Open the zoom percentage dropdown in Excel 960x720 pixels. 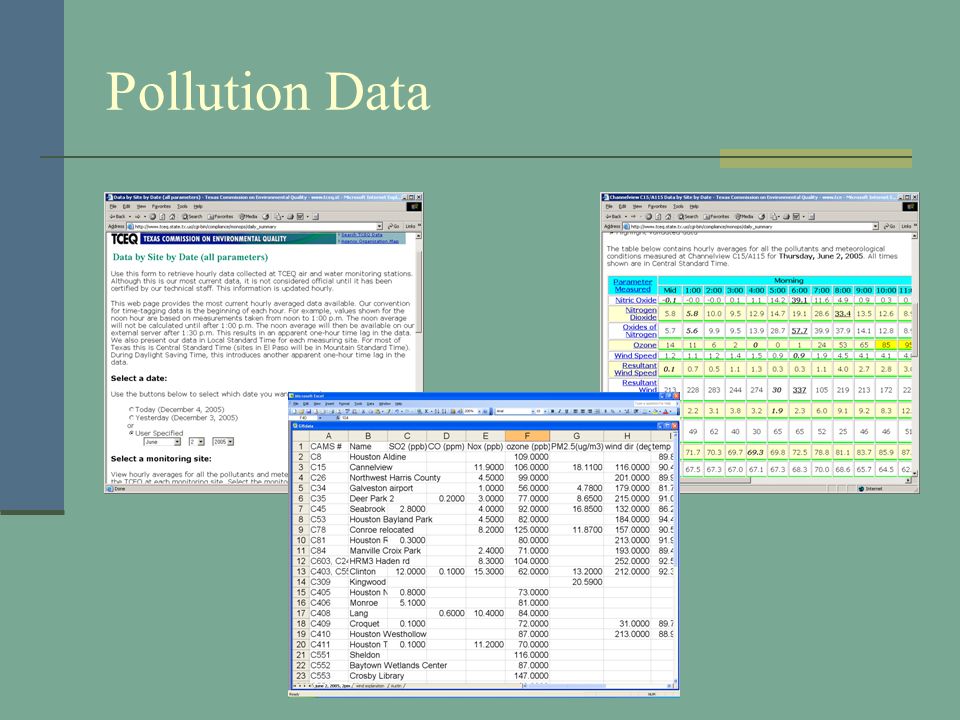click(479, 411)
